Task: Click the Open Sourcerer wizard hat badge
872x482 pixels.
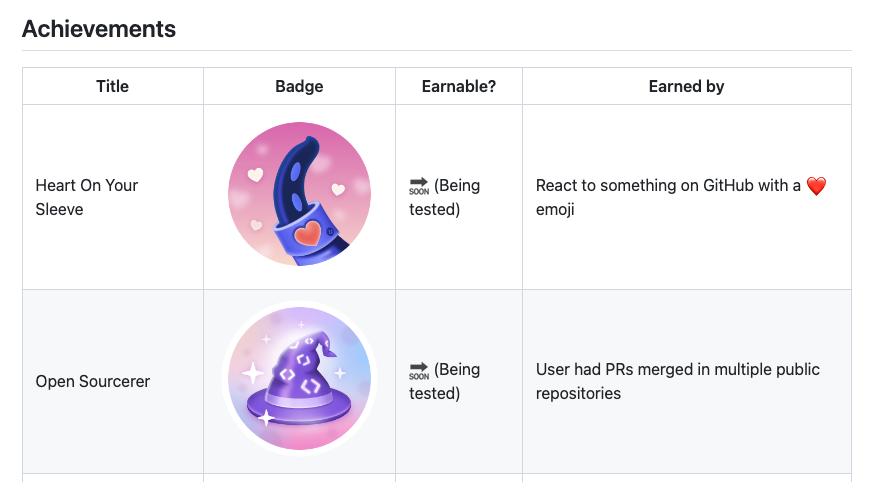Action: pyautogui.click(x=299, y=379)
